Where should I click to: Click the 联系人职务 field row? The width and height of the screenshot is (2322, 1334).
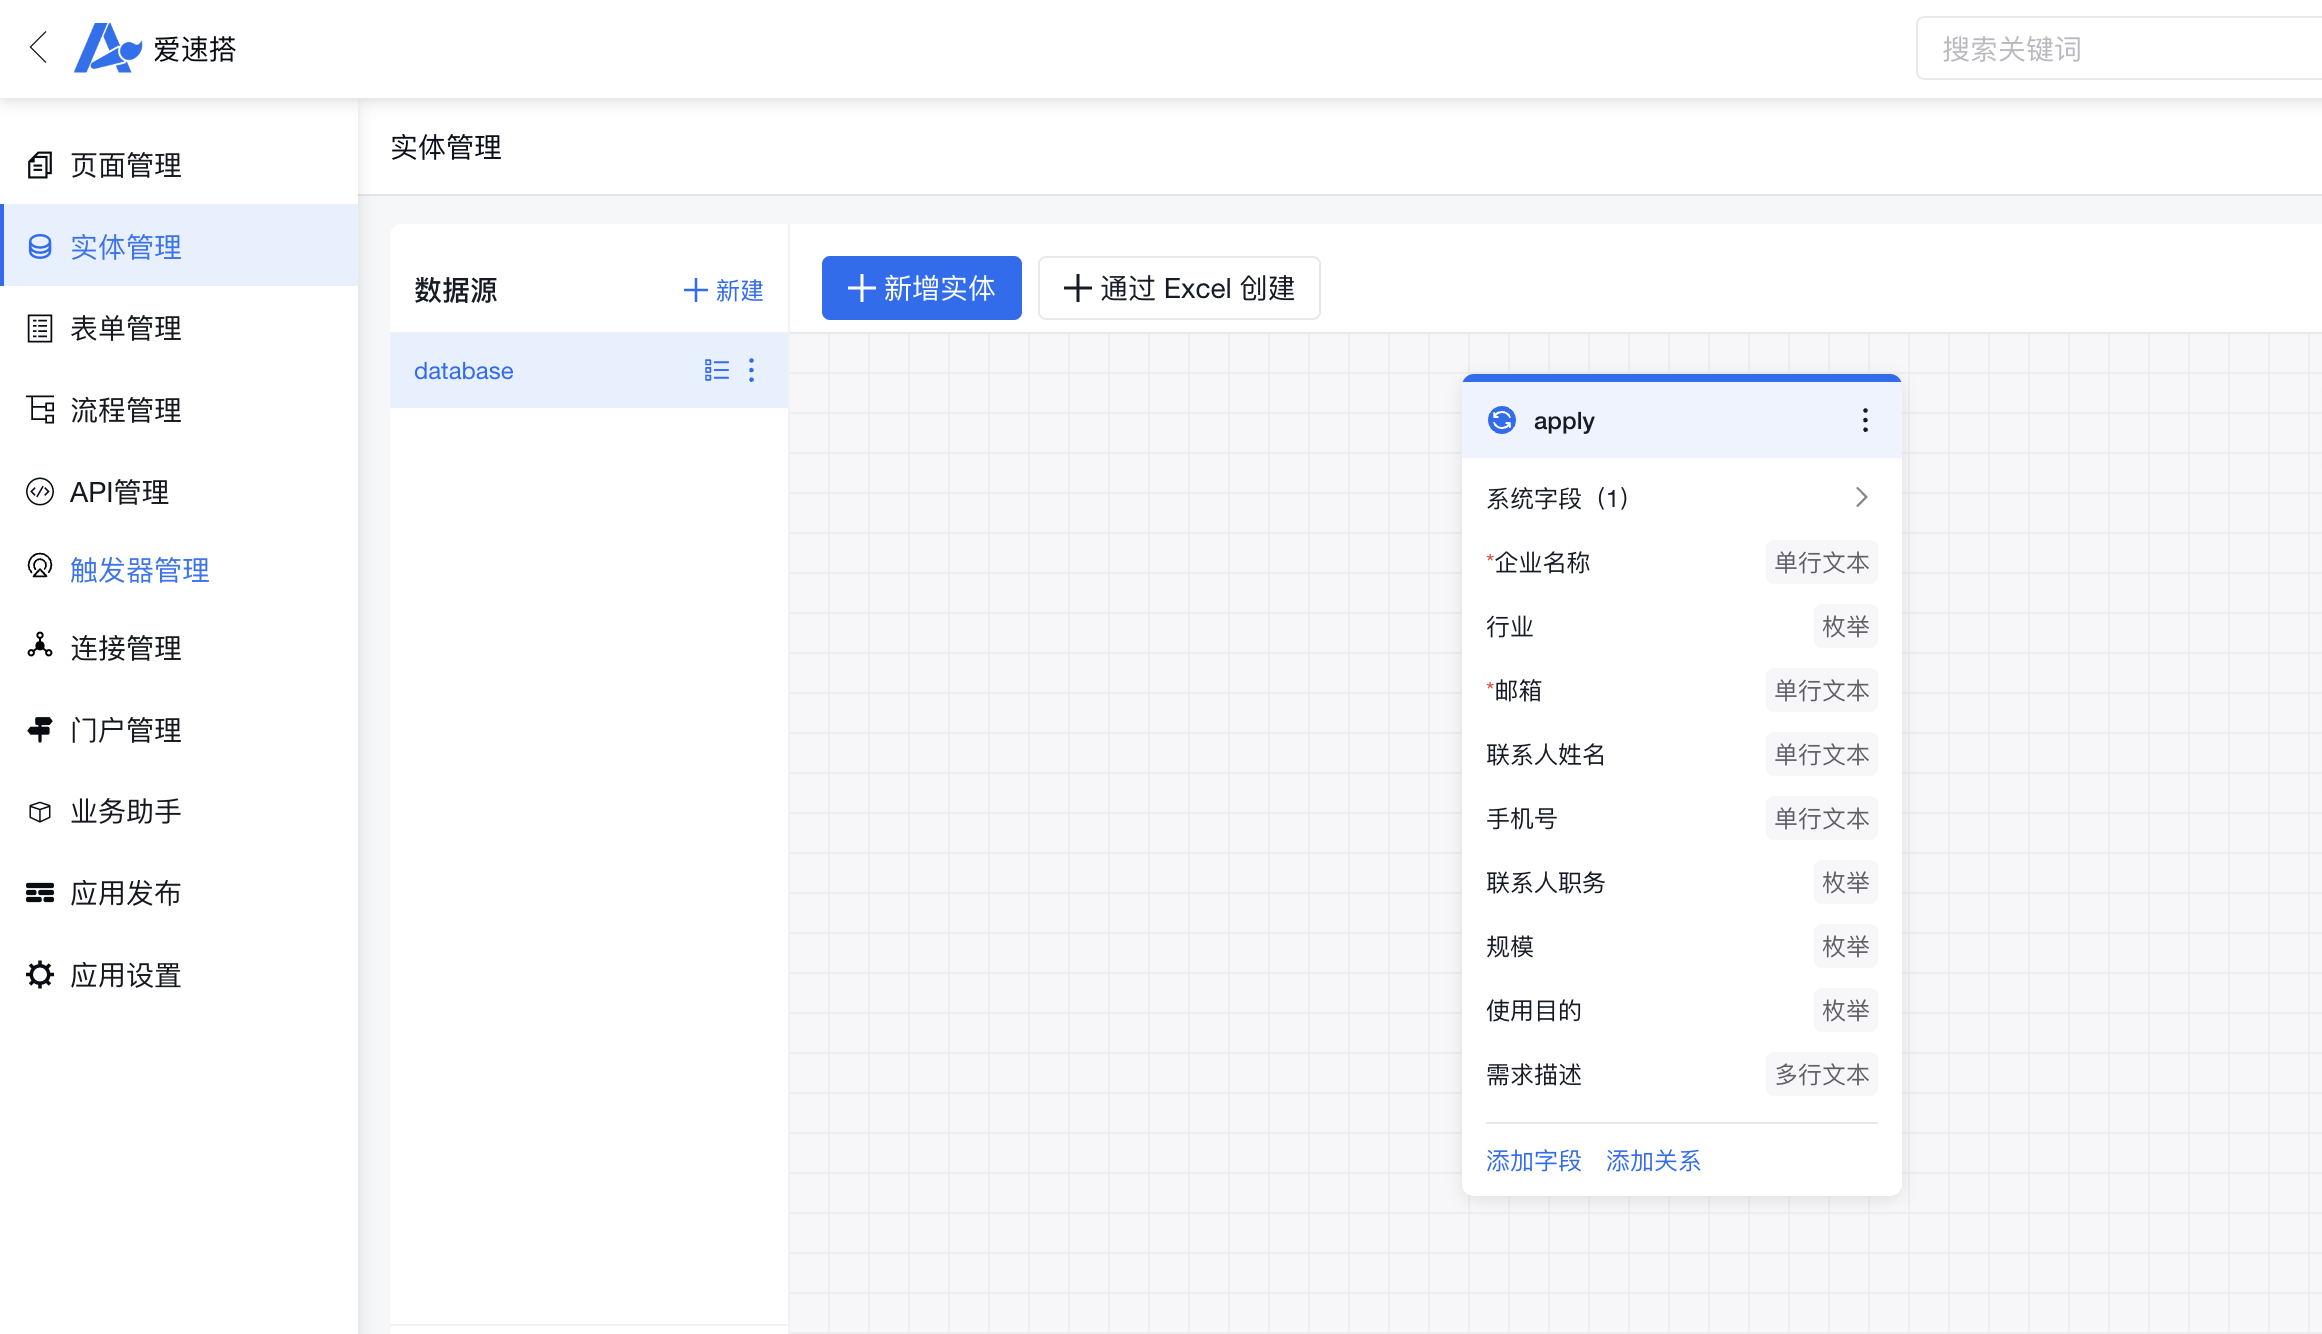click(1682, 882)
